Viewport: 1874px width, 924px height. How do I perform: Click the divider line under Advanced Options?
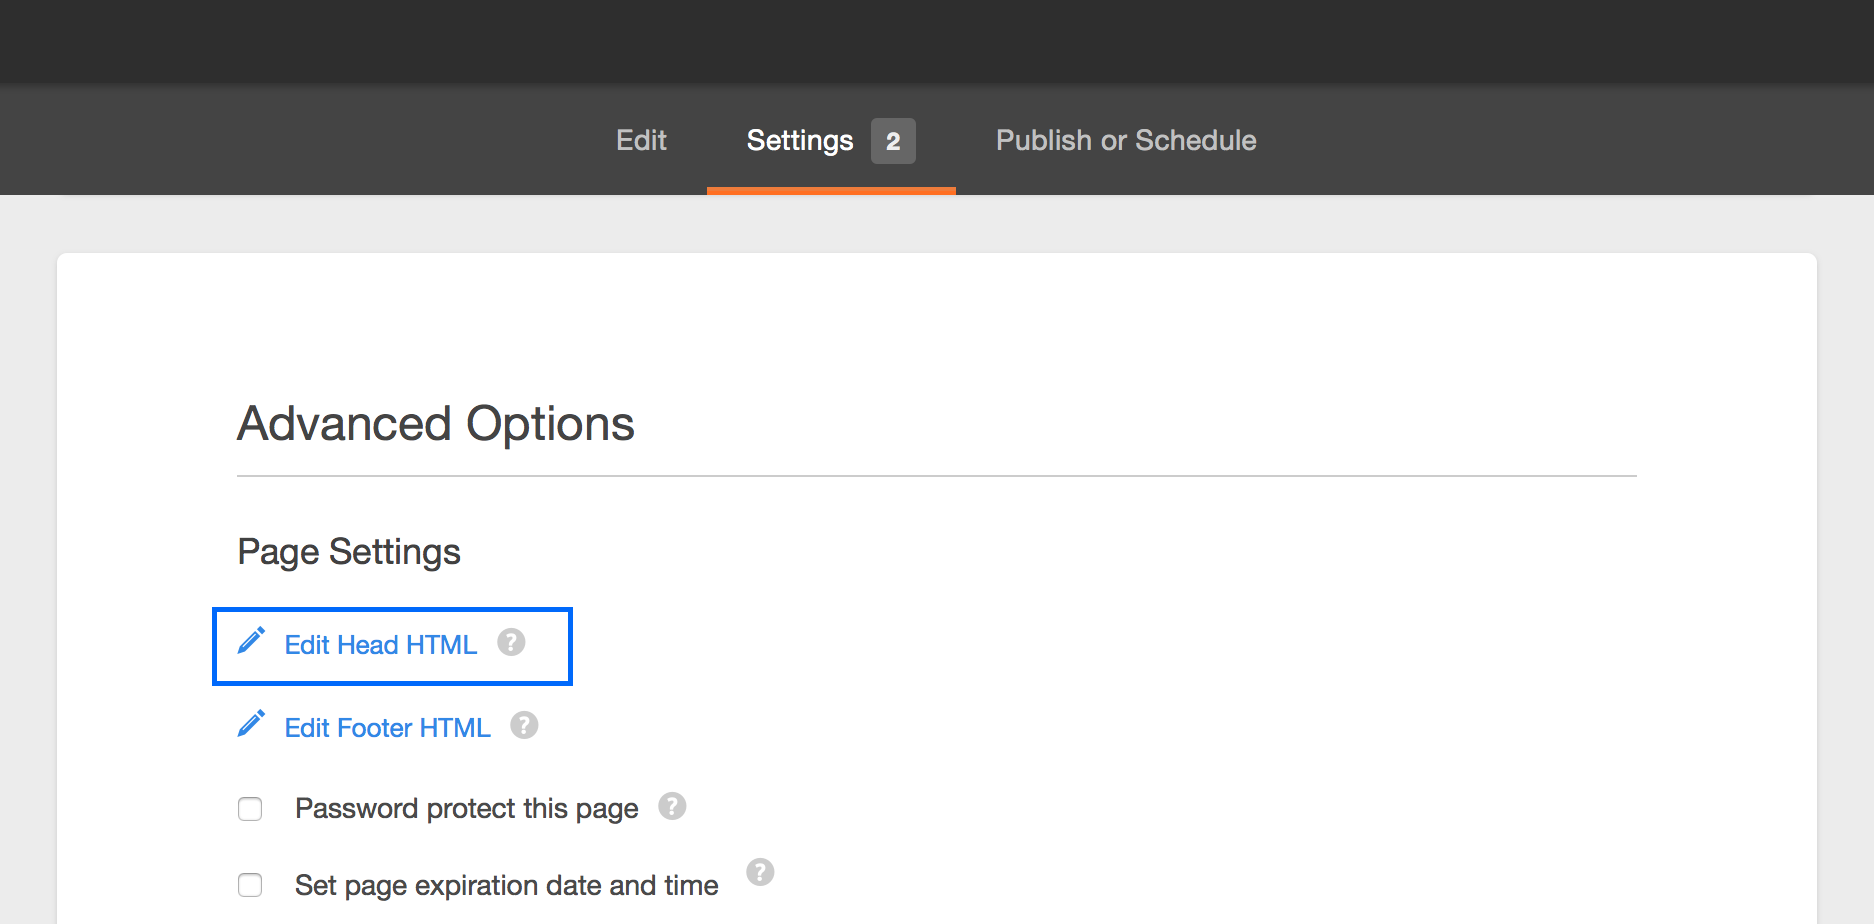click(937, 476)
